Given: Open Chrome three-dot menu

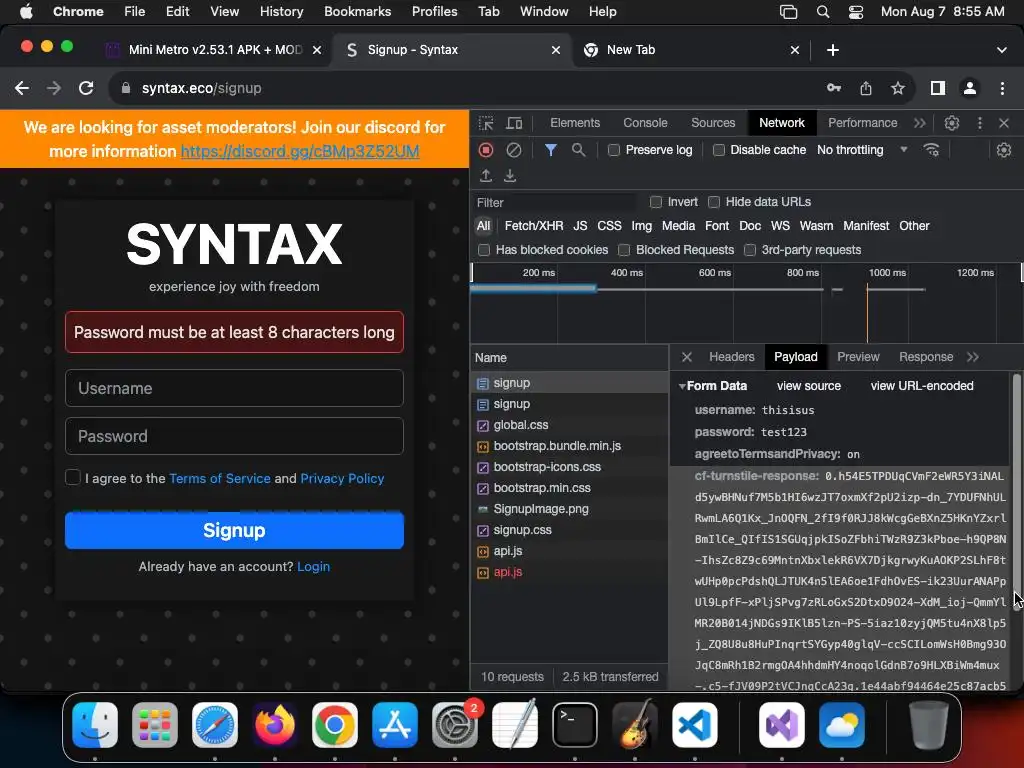Looking at the screenshot, I should (x=1002, y=88).
